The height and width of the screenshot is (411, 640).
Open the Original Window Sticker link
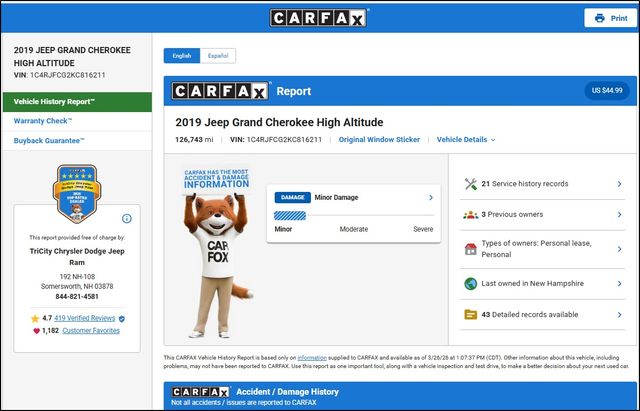click(379, 140)
